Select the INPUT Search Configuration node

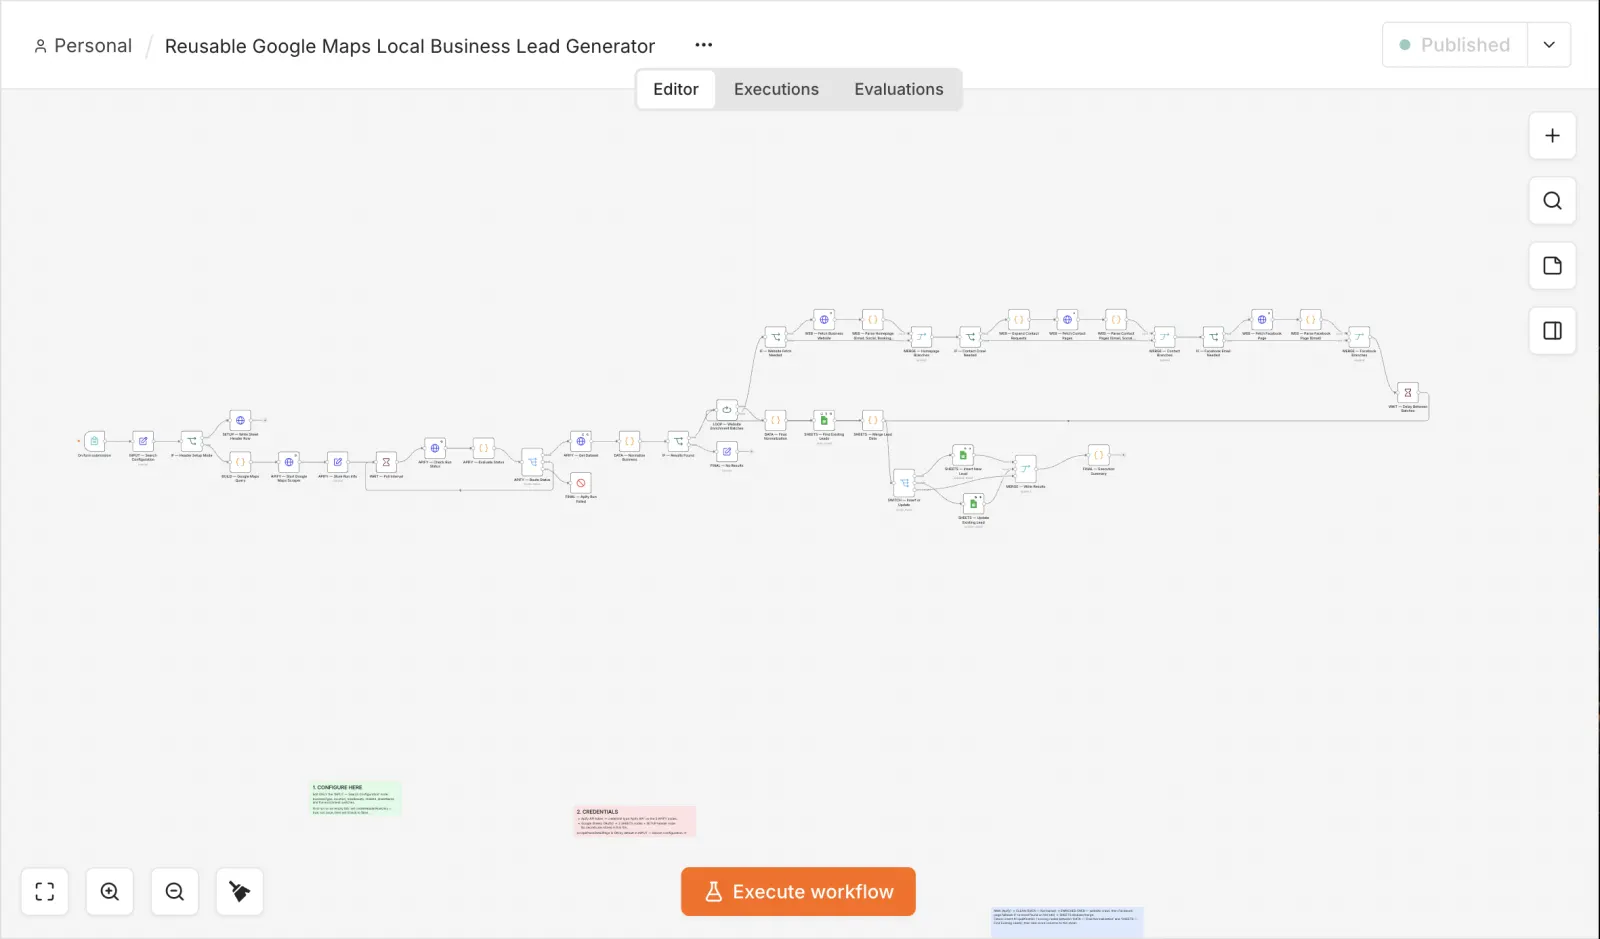(143, 441)
